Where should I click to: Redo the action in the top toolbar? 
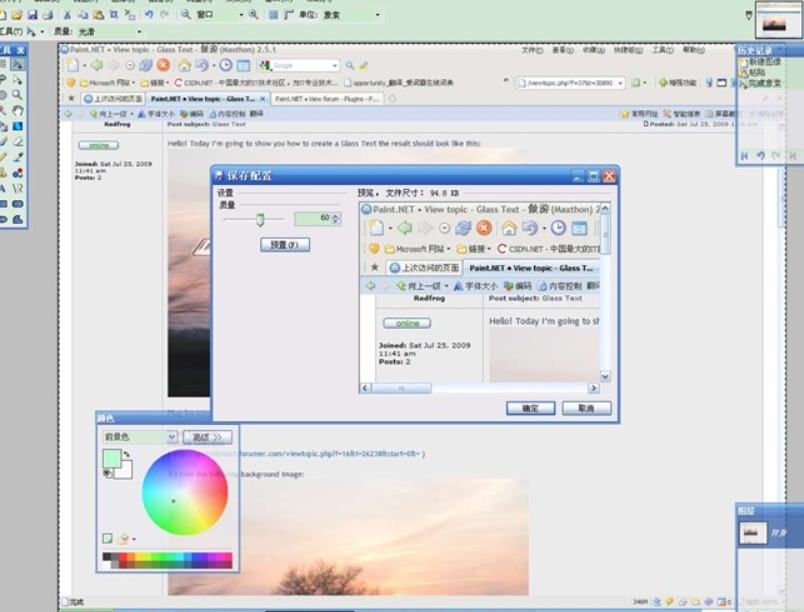point(165,15)
